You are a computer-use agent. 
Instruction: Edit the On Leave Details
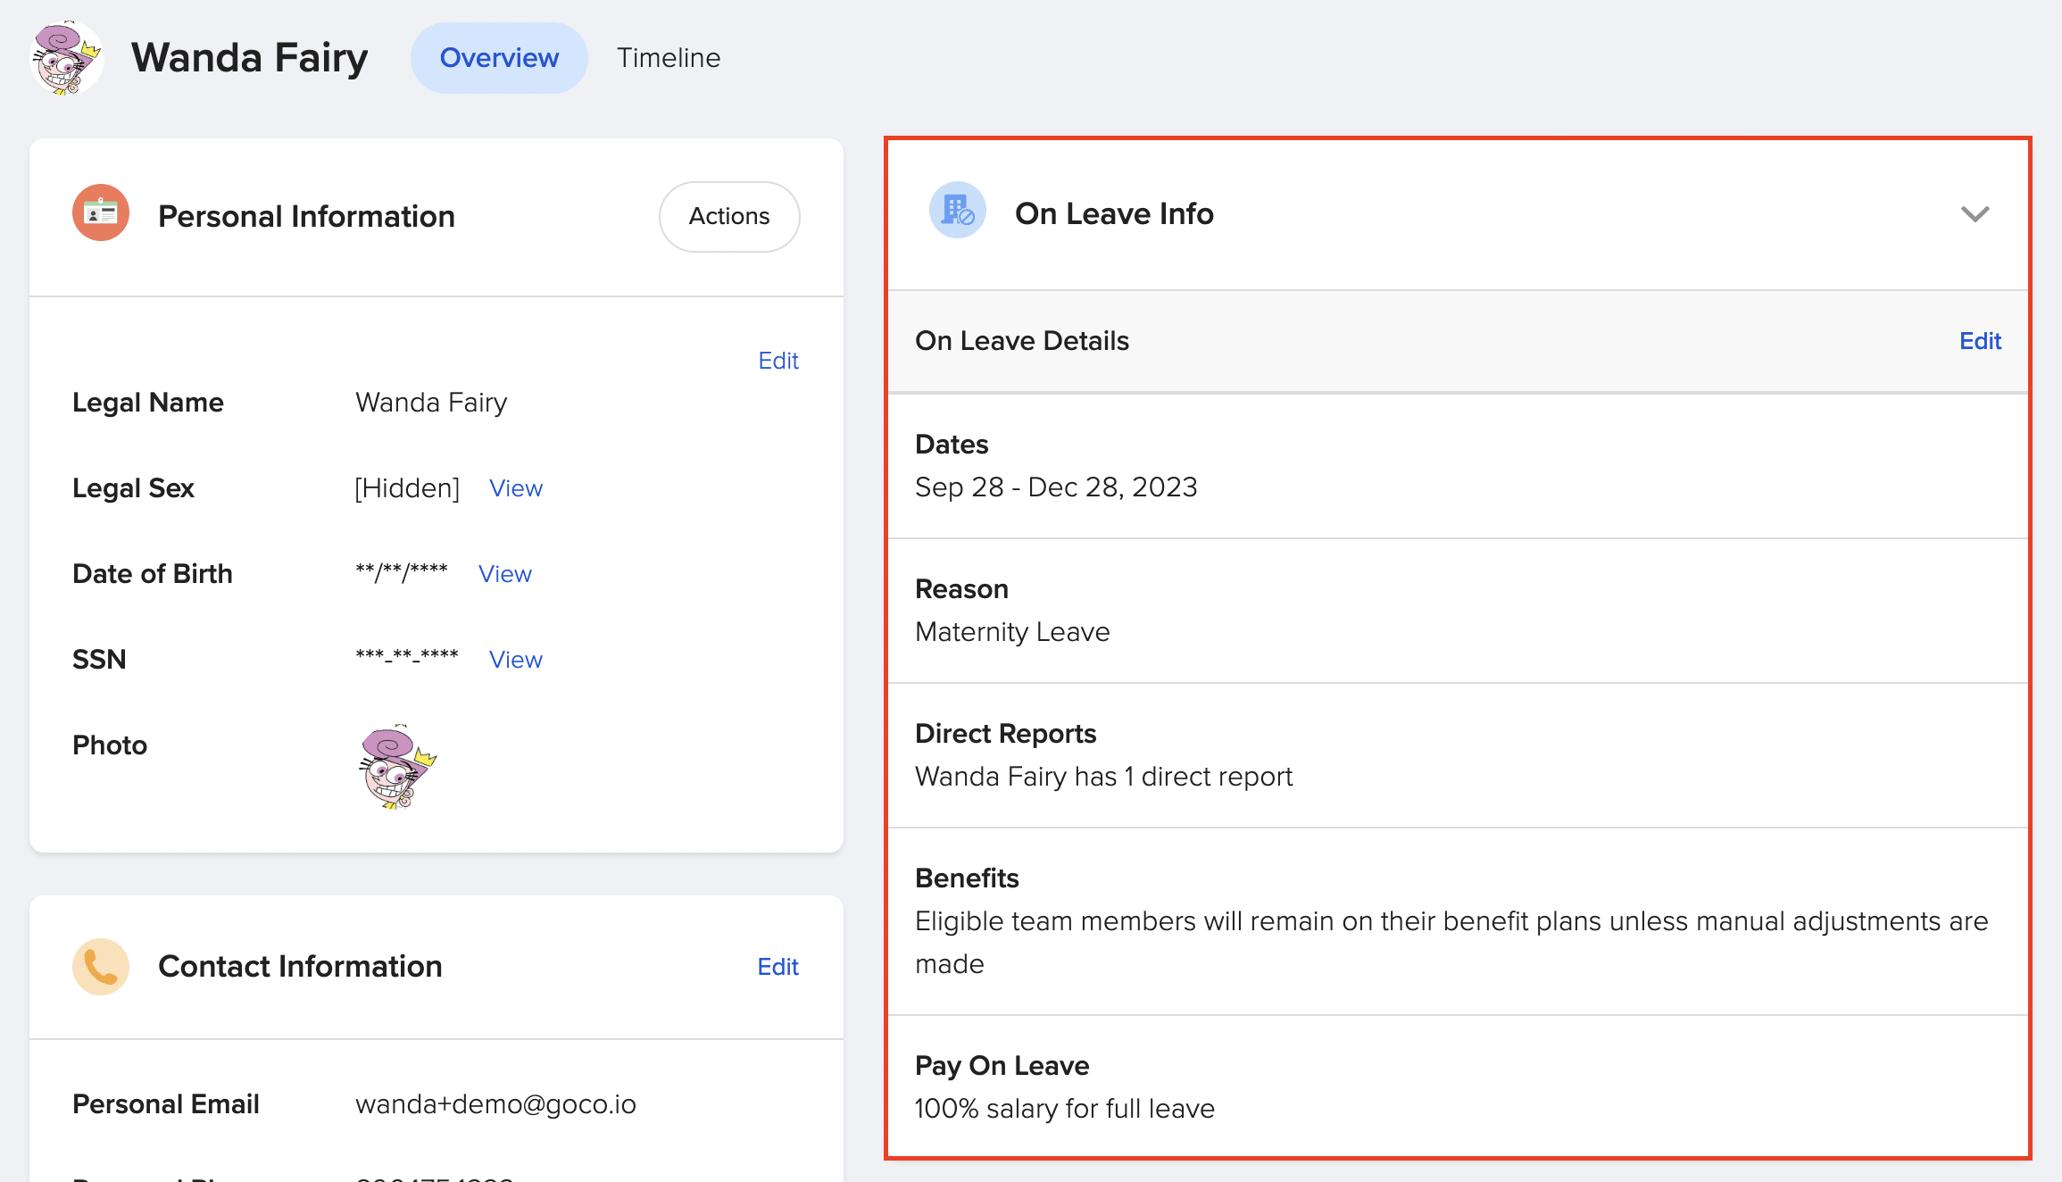coord(1979,340)
